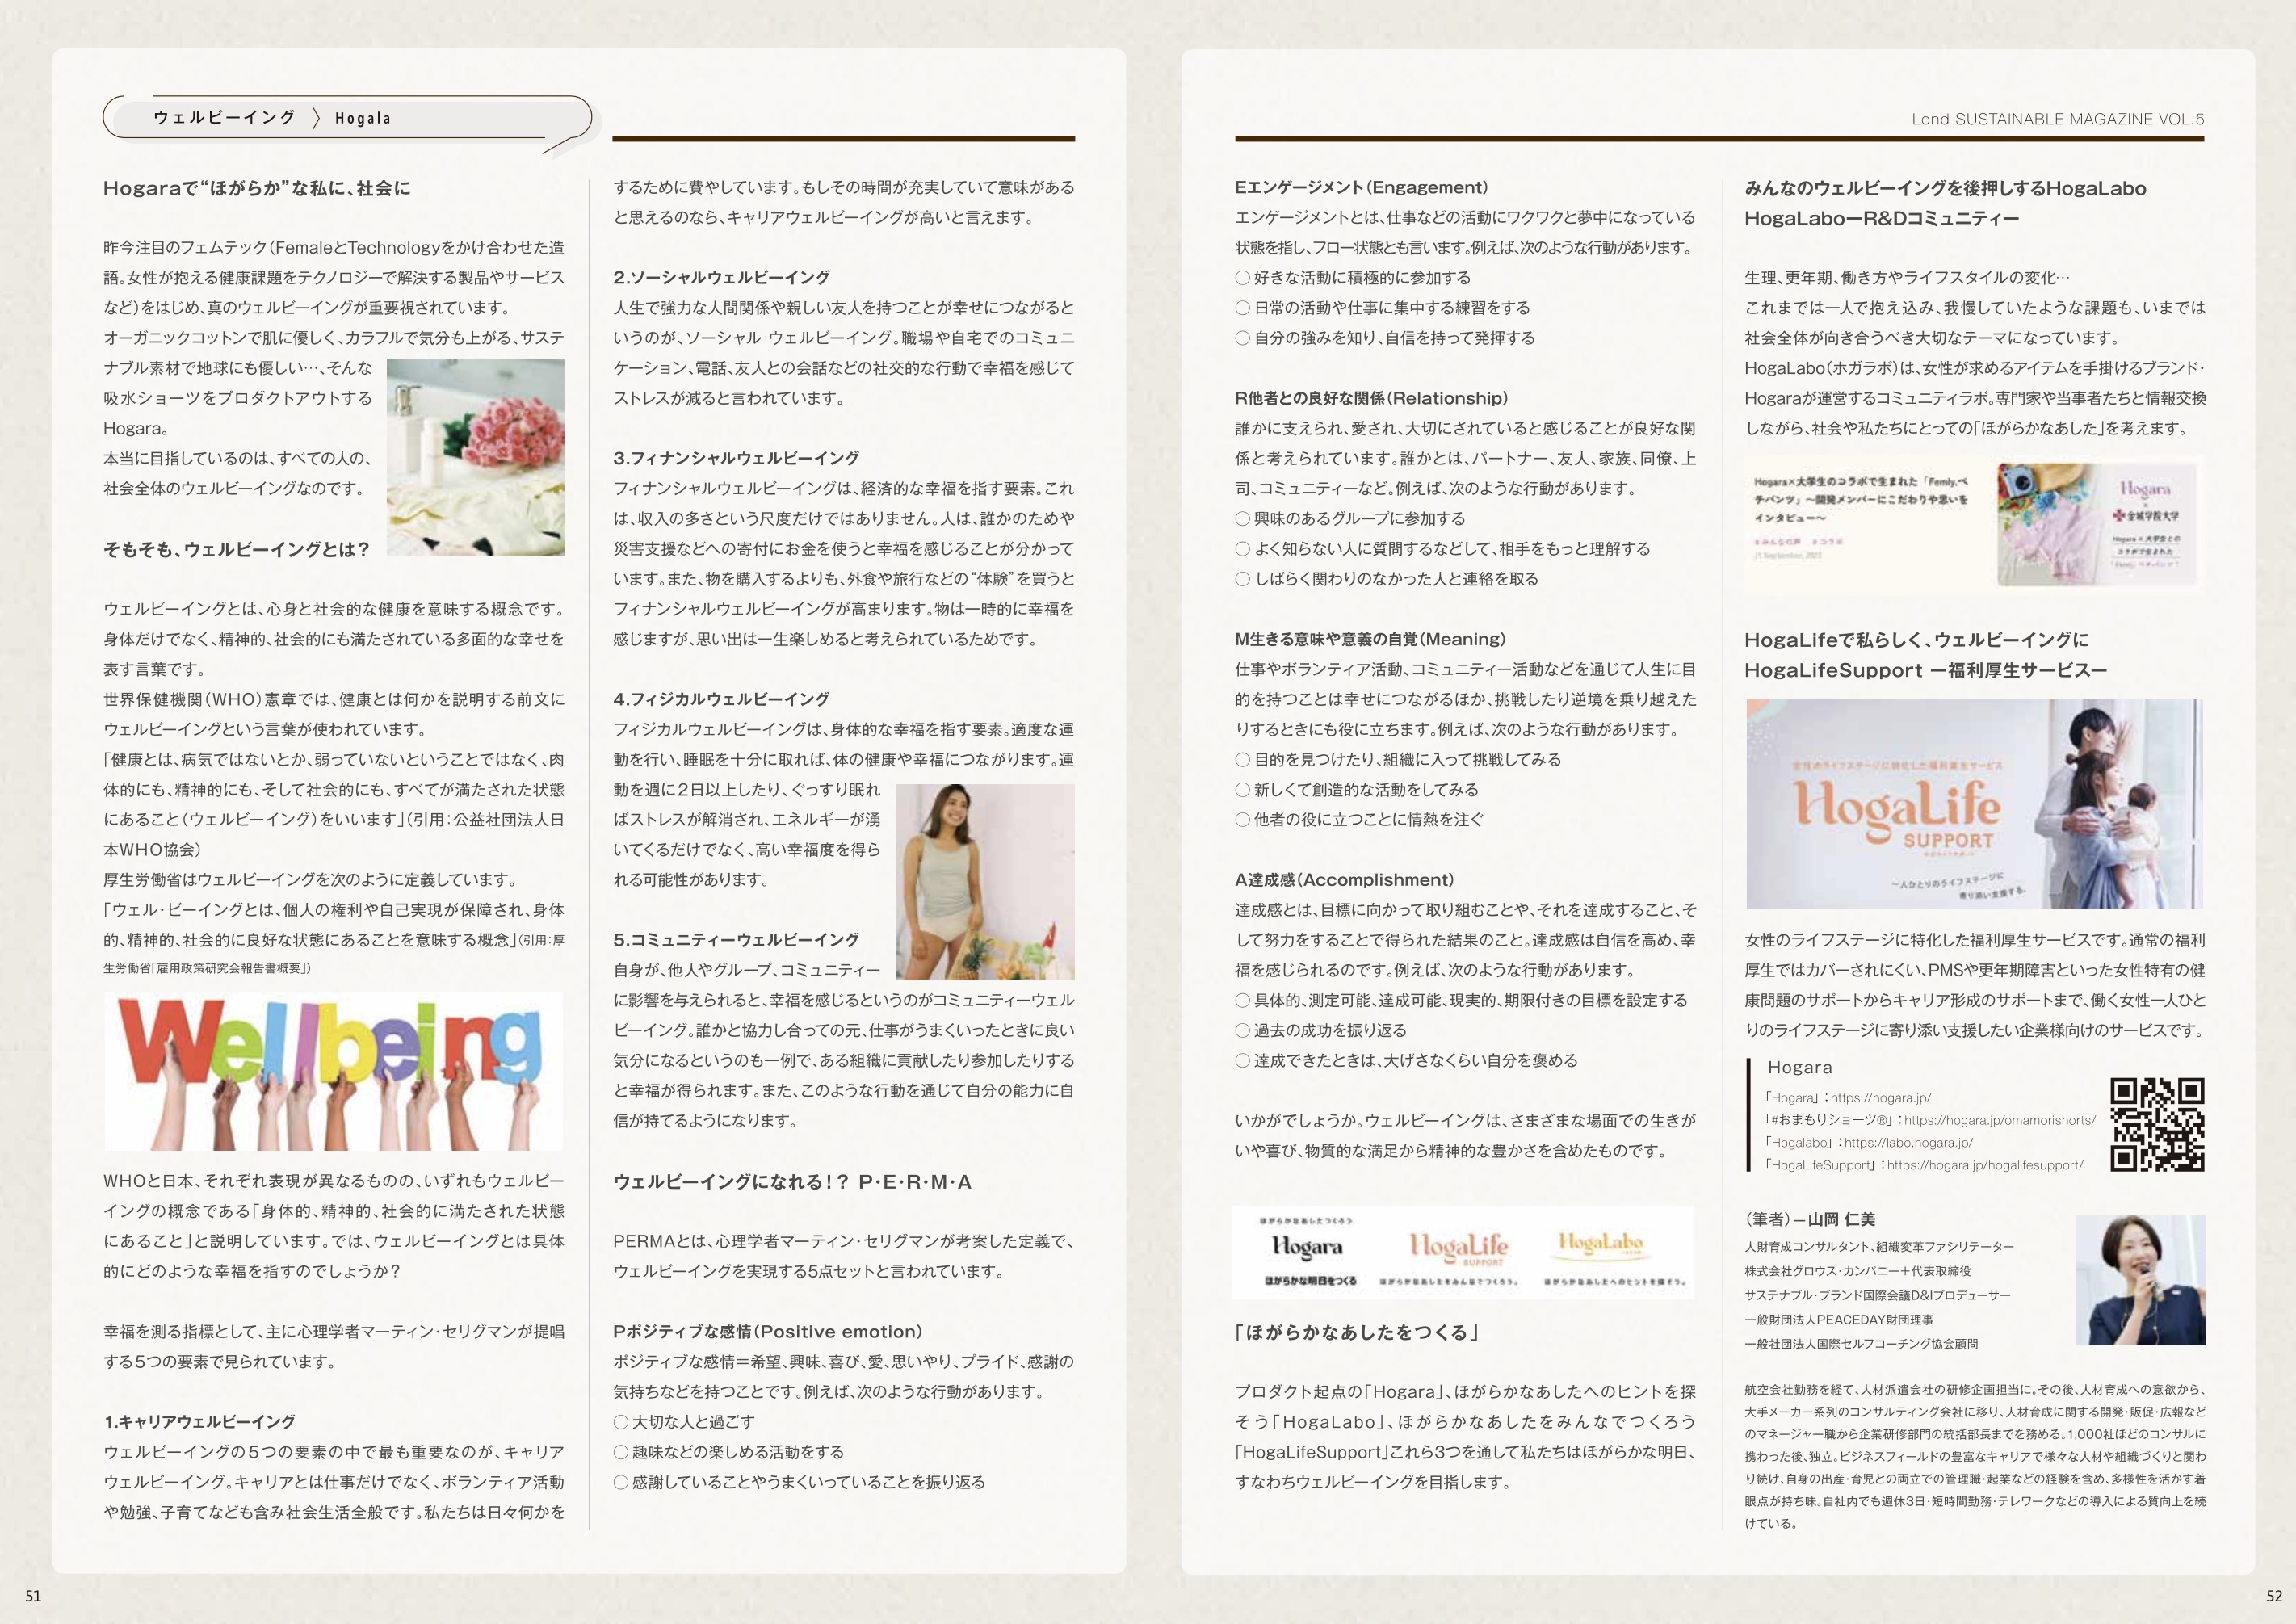This screenshot has height=1624, width=2296.
Task: Click the circle bullet beside 過去の成功を振り返る
Action: point(1242,1031)
